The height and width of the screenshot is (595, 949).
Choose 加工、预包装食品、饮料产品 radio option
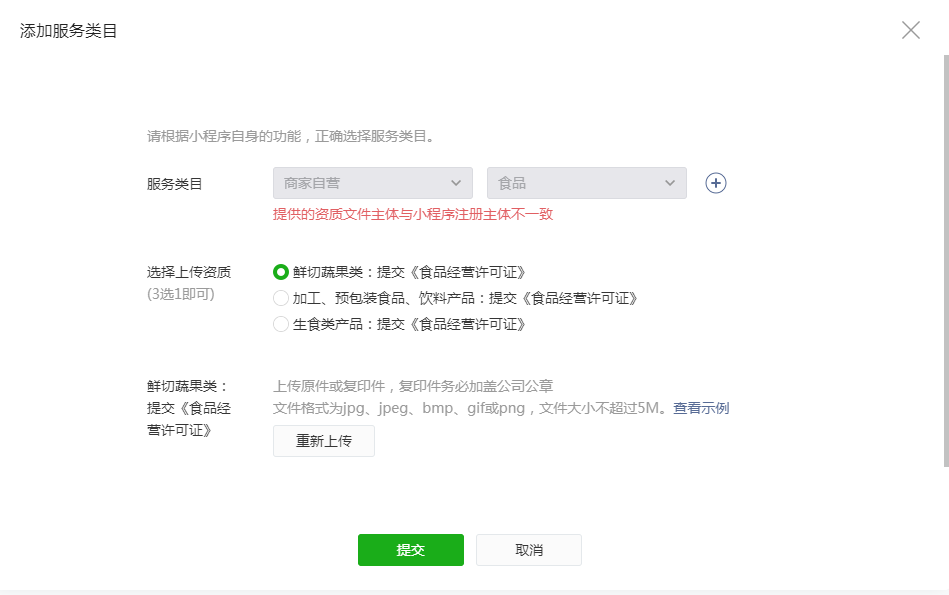pyautogui.click(x=280, y=298)
